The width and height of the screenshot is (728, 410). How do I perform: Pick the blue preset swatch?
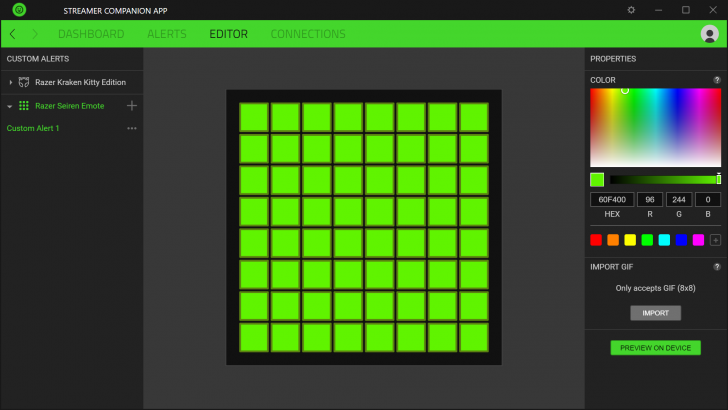pyautogui.click(x=681, y=240)
